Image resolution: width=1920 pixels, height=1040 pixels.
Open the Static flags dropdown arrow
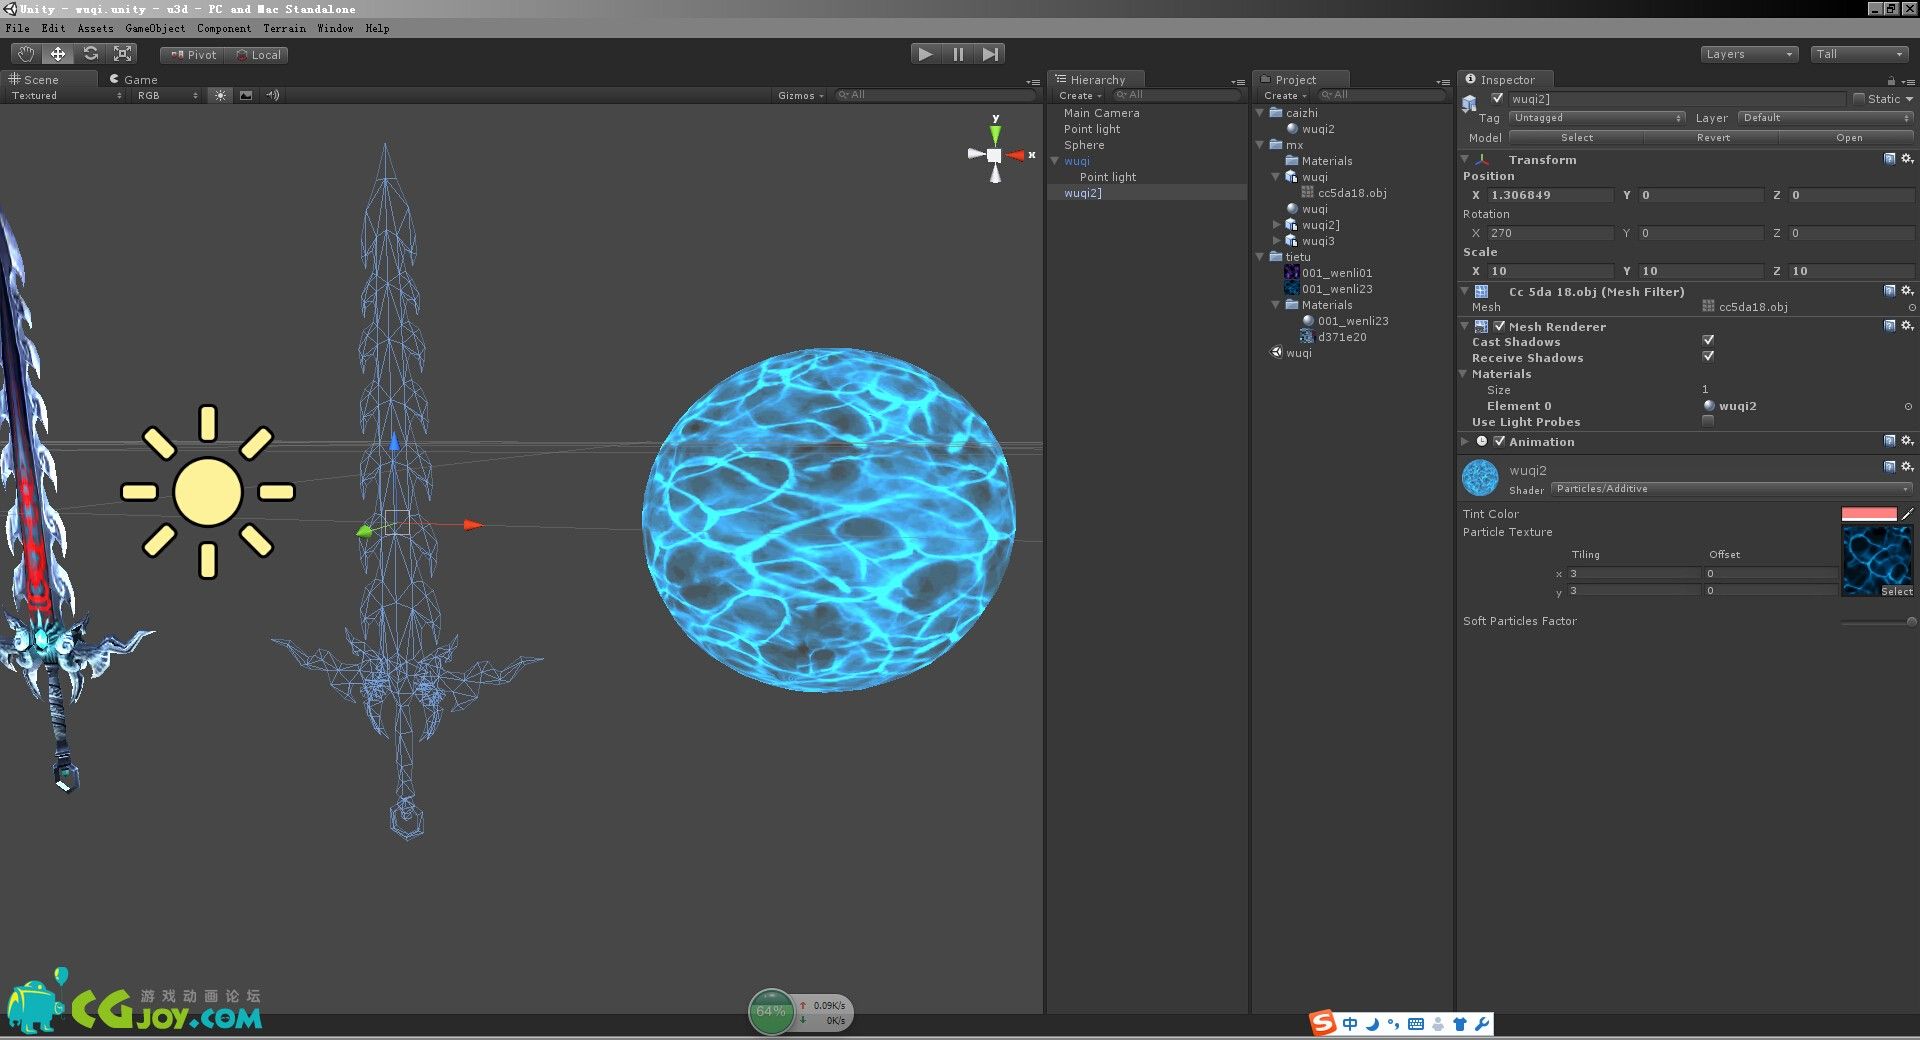1909,99
